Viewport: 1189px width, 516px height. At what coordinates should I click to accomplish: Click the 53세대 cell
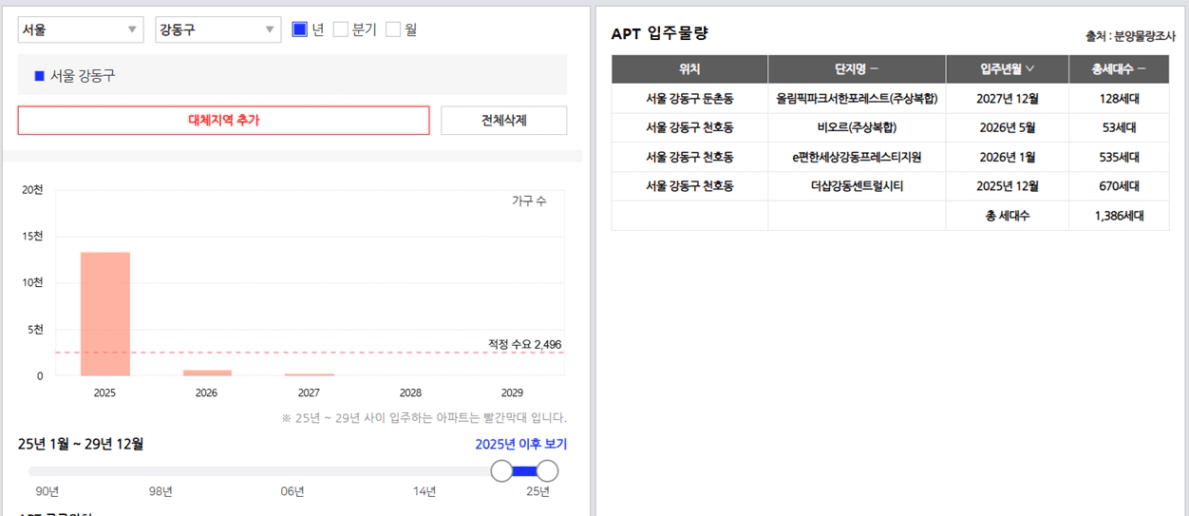[1119, 127]
